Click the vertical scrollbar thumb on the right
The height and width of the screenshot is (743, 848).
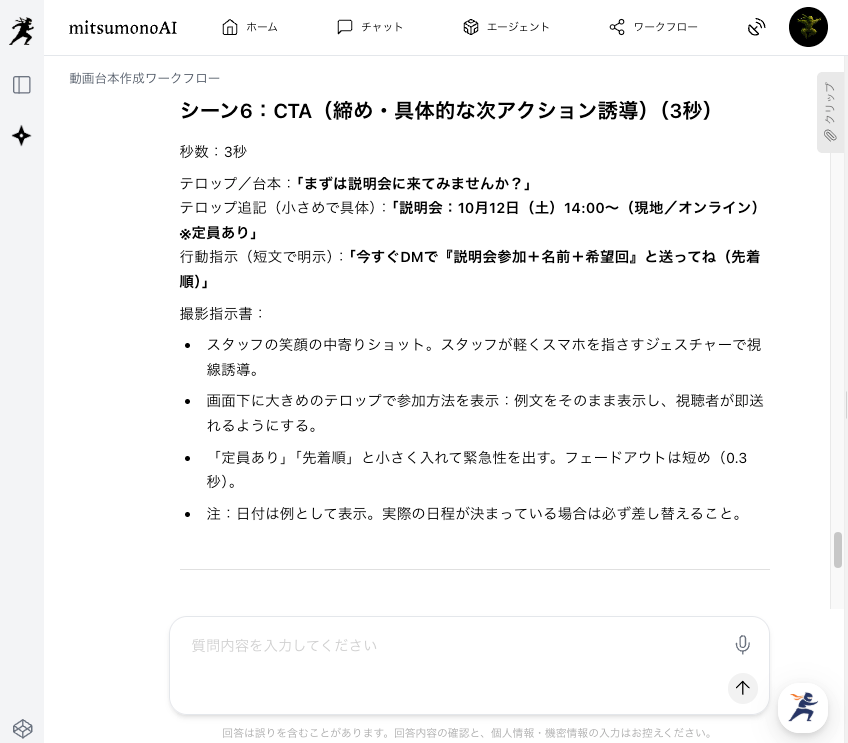coord(838,550)
